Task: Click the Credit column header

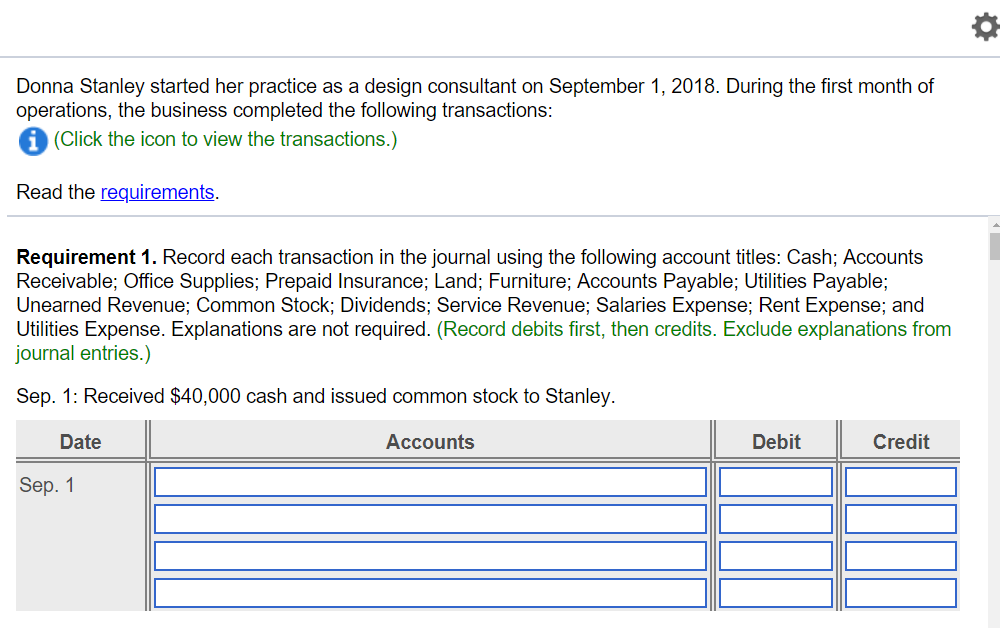Action: click(x=900, y=441)
